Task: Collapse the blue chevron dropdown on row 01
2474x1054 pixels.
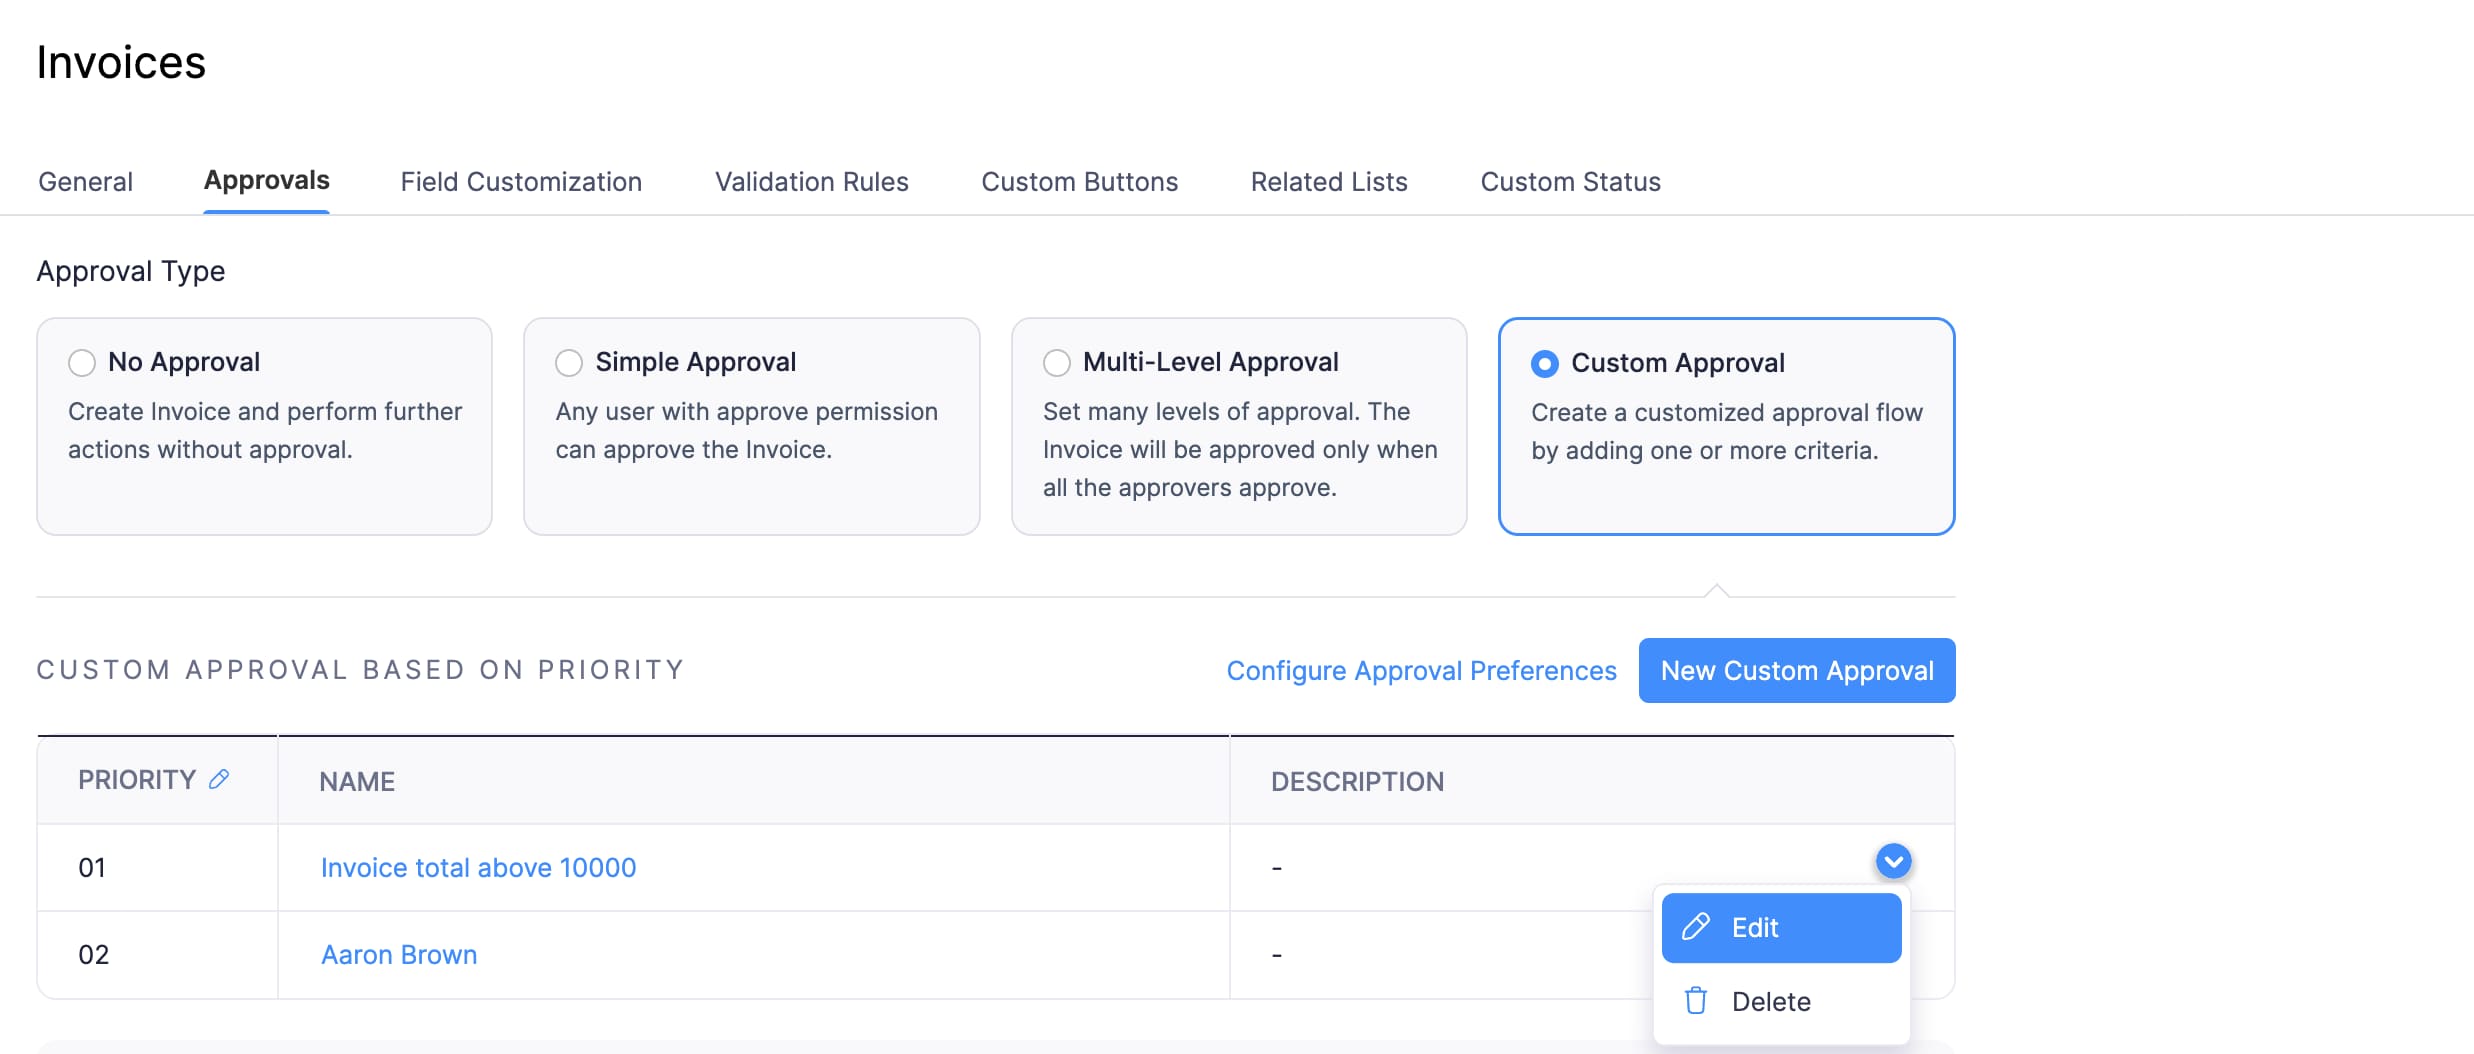Action: tap(1893, 861)
